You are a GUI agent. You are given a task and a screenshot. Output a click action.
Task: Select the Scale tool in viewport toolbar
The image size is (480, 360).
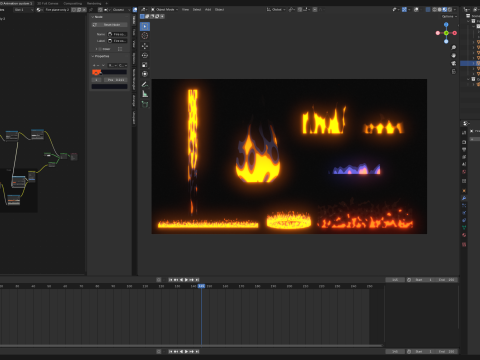145,65
